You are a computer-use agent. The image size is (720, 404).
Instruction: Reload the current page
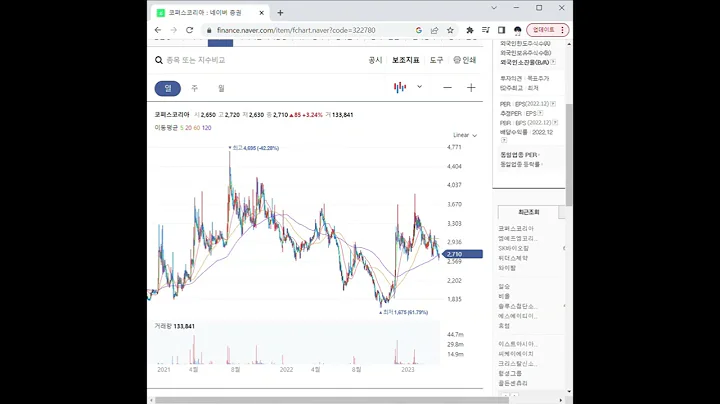pos(189,30)
